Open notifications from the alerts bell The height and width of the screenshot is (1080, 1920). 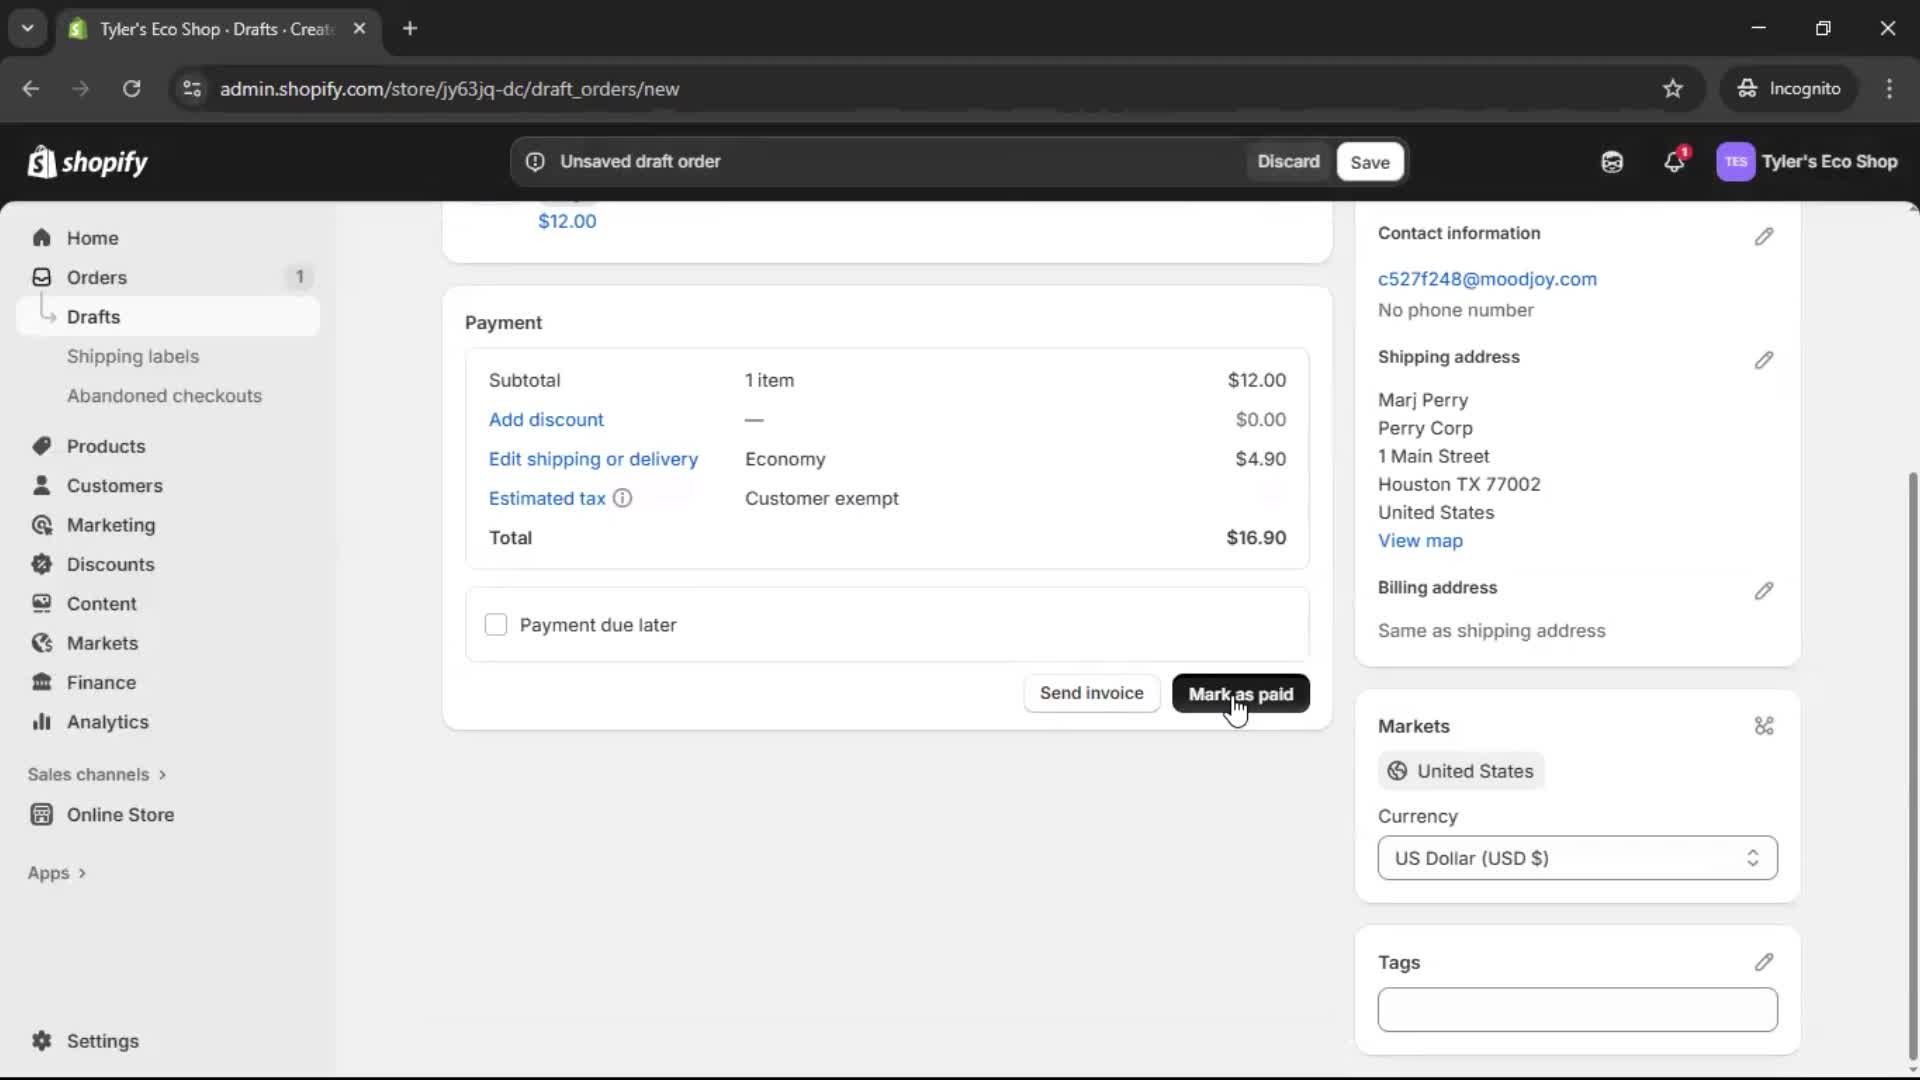click(x=1676, y=161)
